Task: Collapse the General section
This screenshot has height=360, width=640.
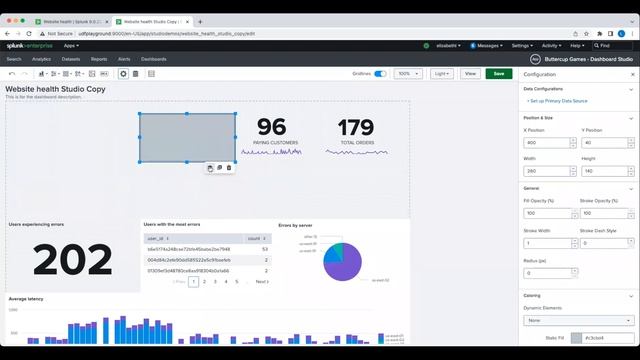Action: click(631, 189)
